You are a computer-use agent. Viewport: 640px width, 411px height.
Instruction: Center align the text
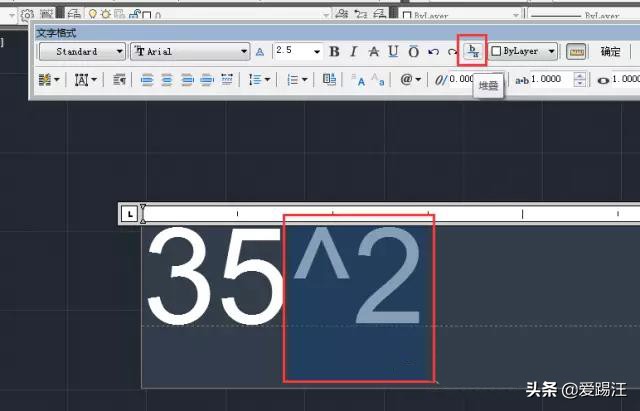point(167,80)
